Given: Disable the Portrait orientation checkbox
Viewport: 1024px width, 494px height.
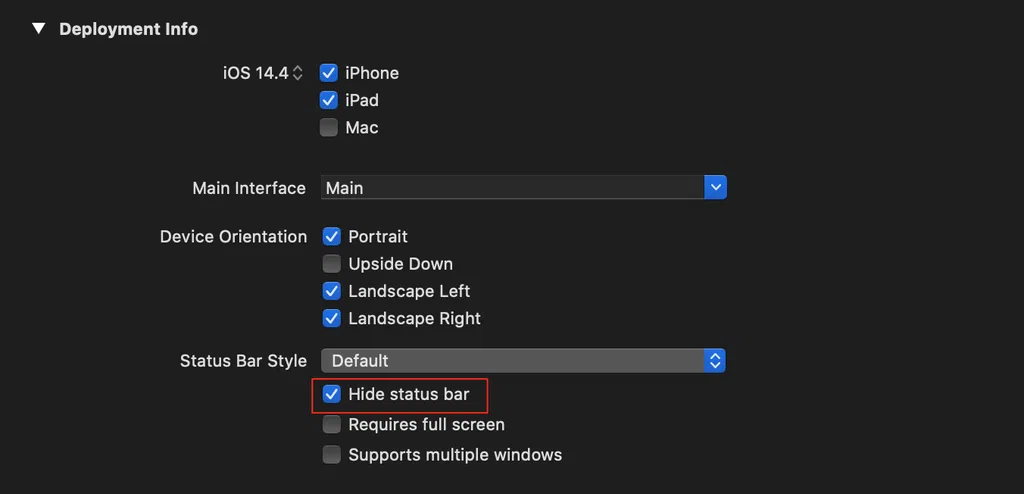Looking at the screenshot, I should (332, 236).
